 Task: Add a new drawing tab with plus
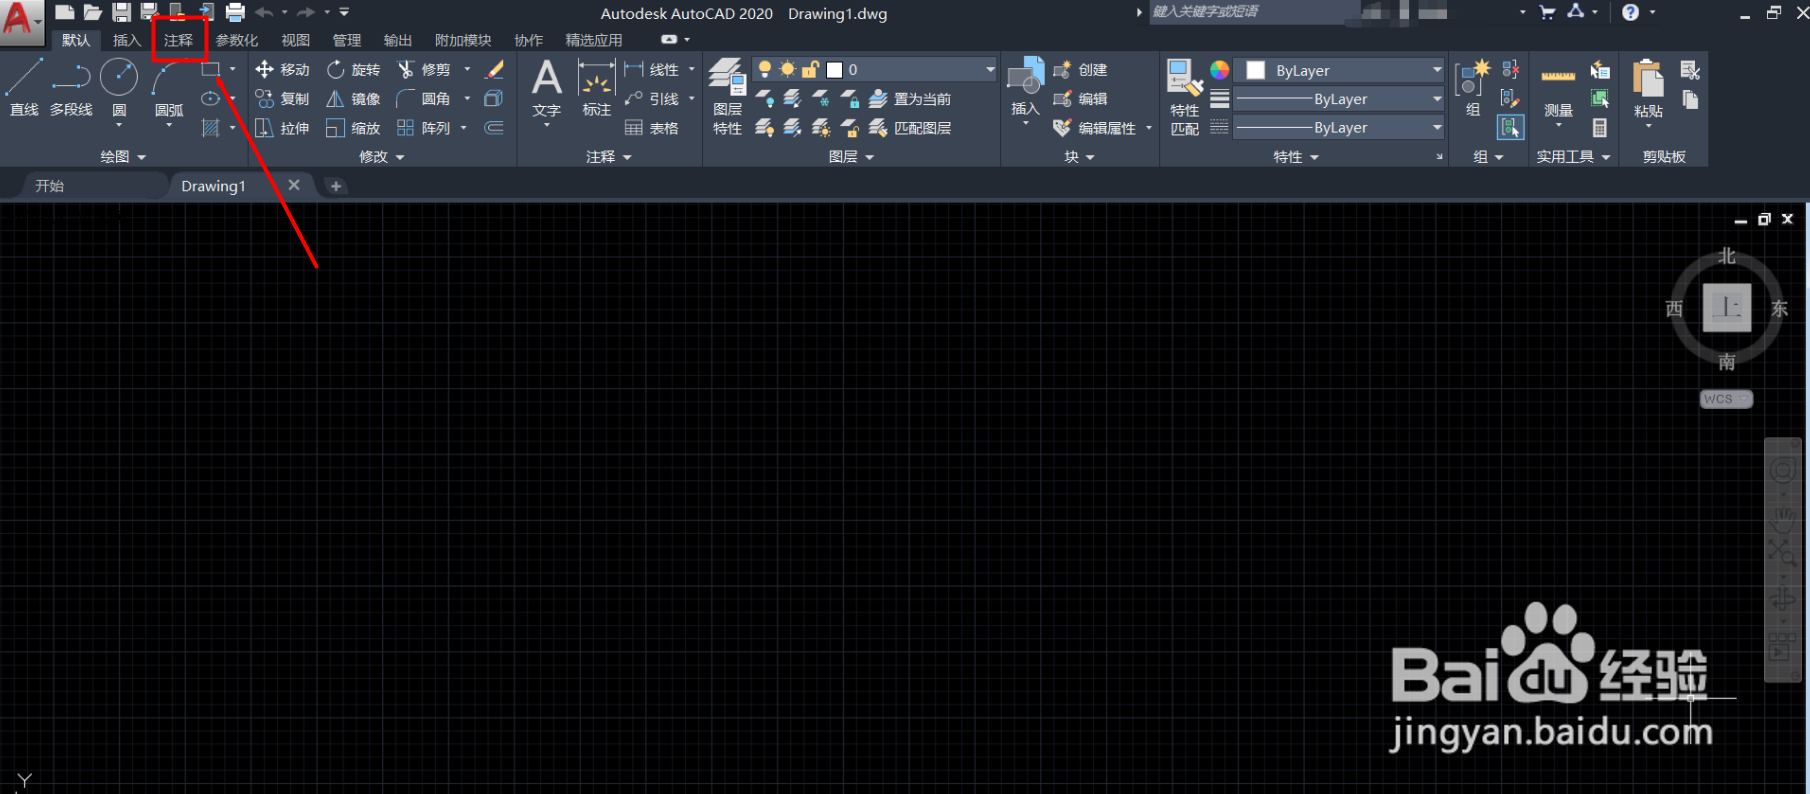[x=336, y=186]
